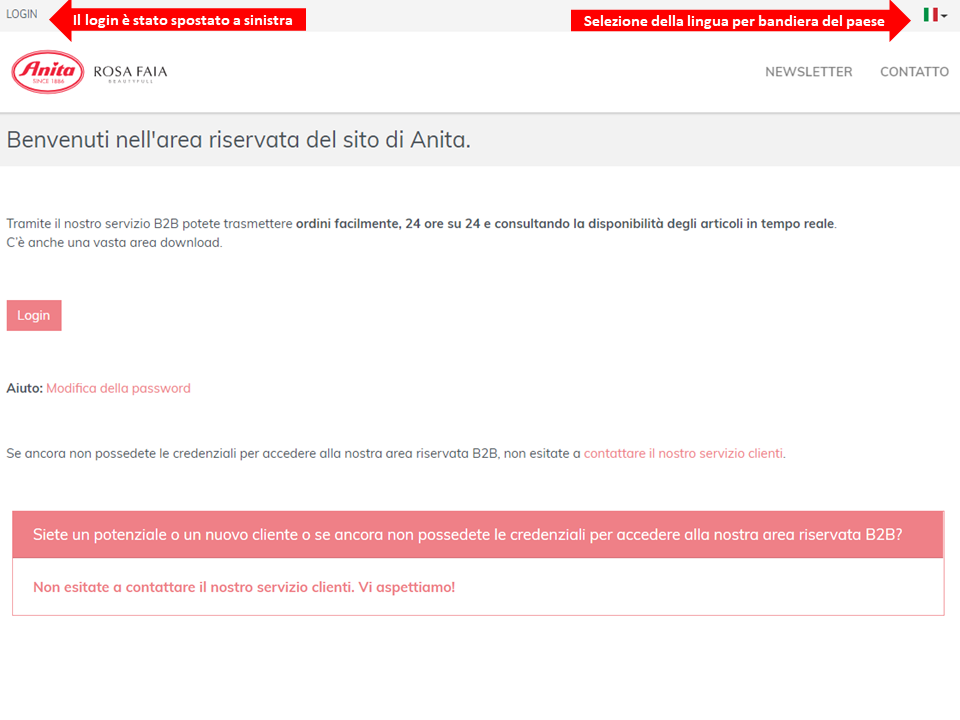Screen dimensions: 960x720
Task: Select the 'Il login è stato spostato' annotation
Action: click(x=188, y=20)
